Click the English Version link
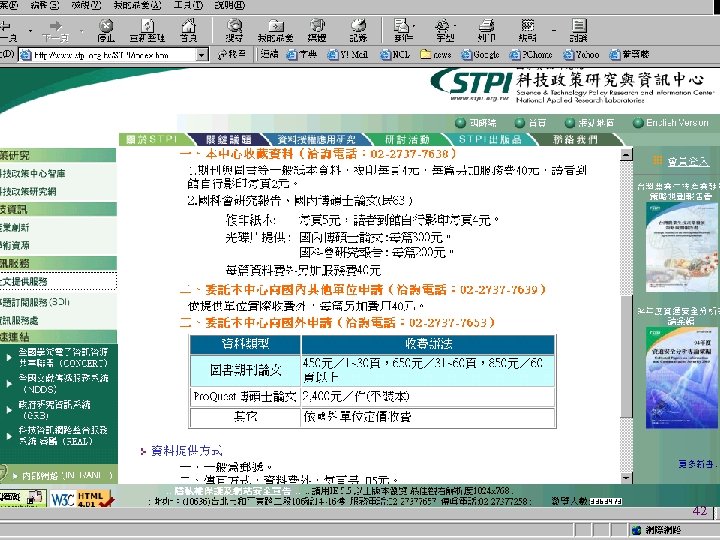Viewport: 720px width, 540px height. 677,123
